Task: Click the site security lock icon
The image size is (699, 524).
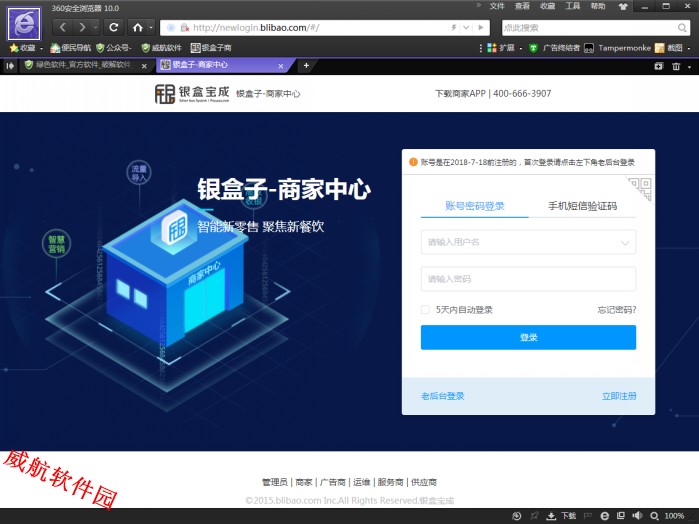Action: [185, 28]
